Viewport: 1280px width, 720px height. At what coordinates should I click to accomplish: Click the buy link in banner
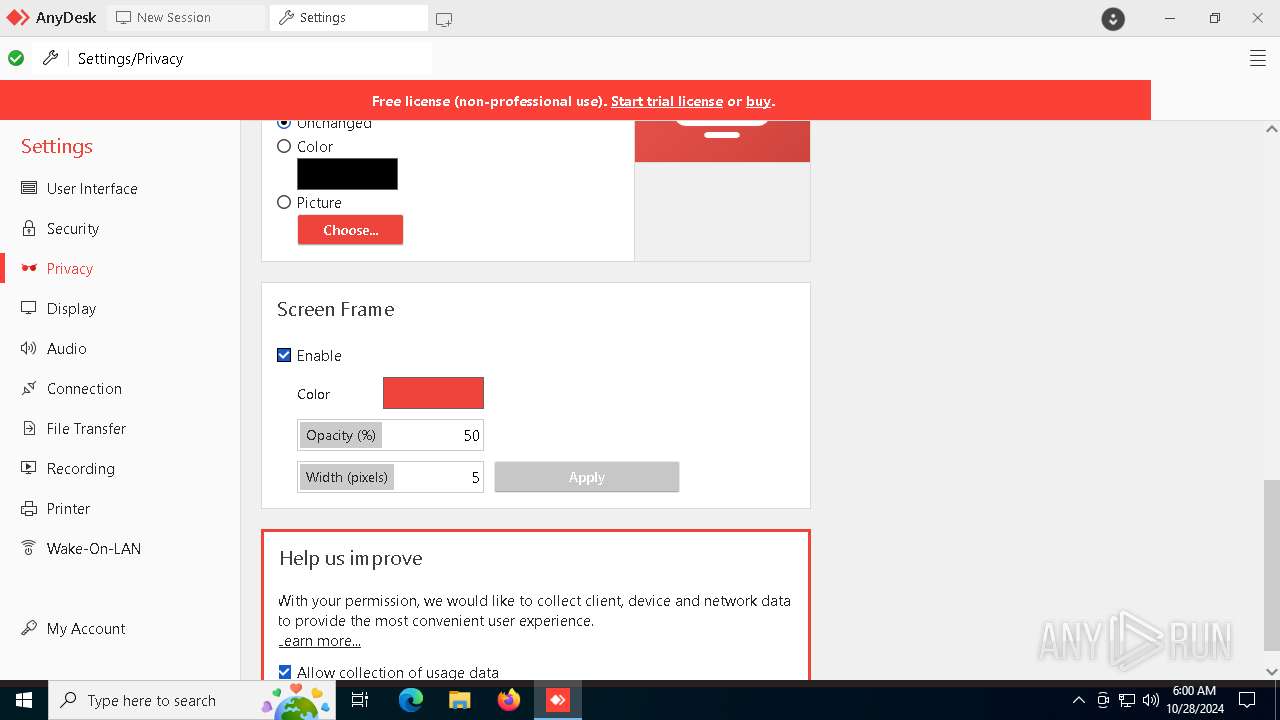(x=759, y=101)
